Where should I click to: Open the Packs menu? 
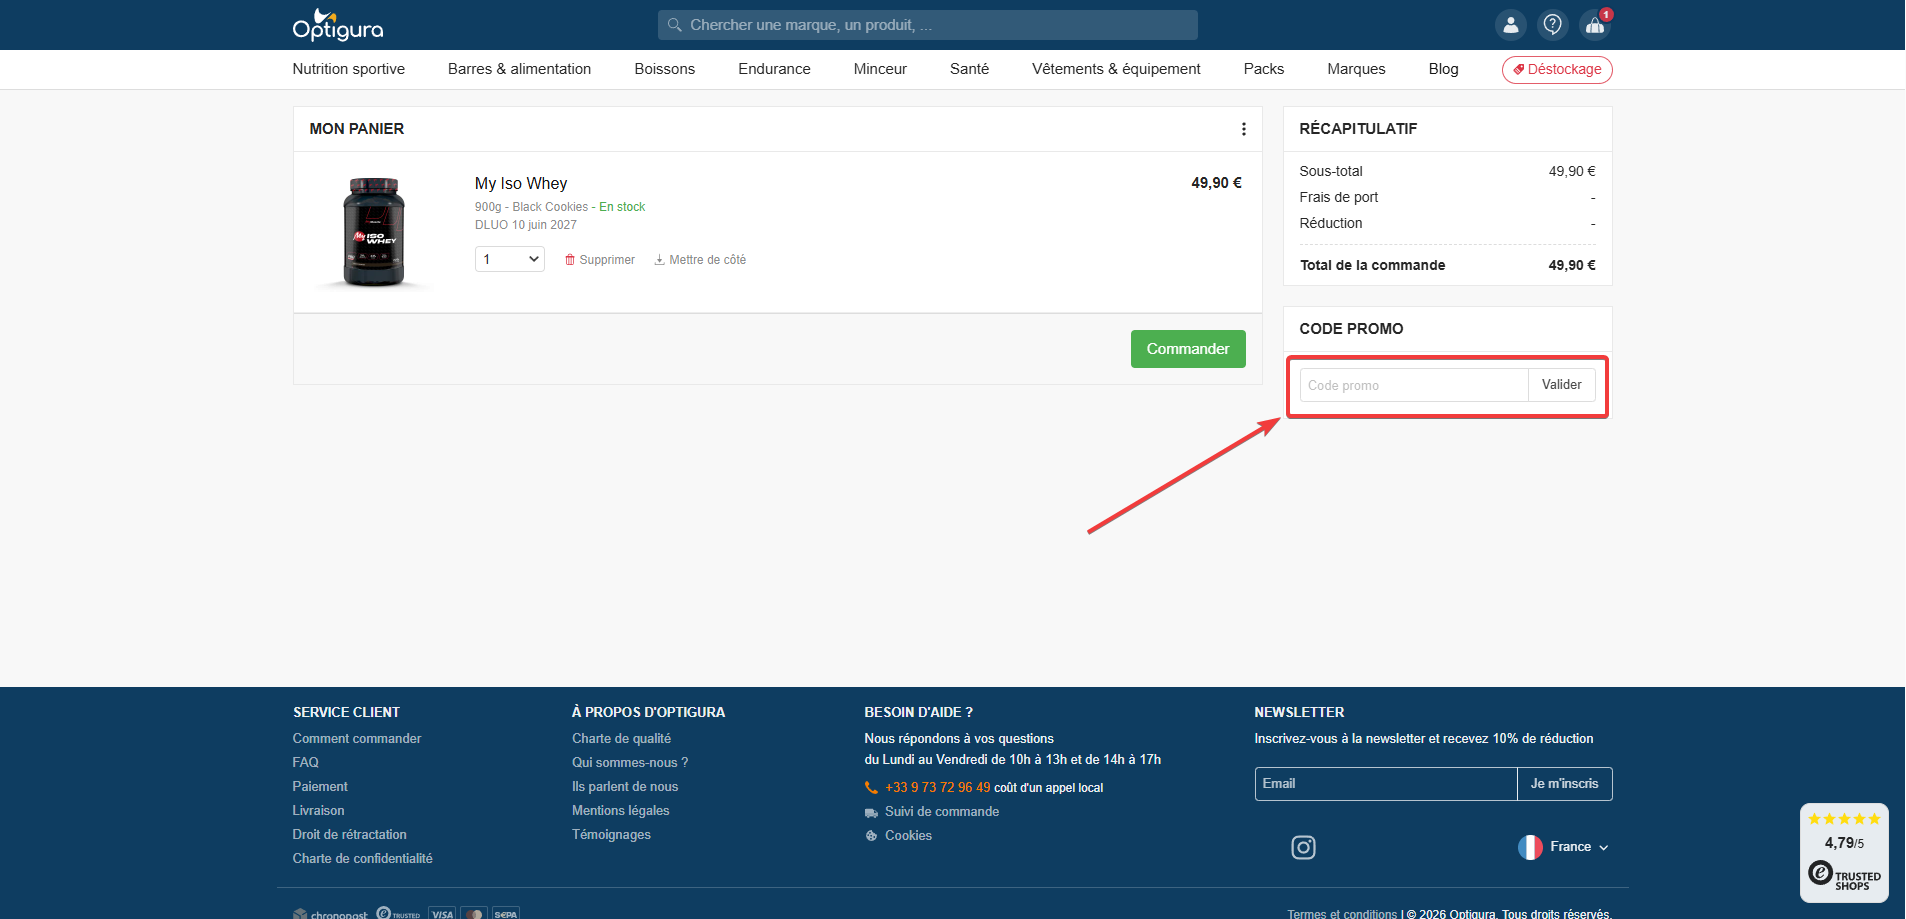tap(1264, 69)
